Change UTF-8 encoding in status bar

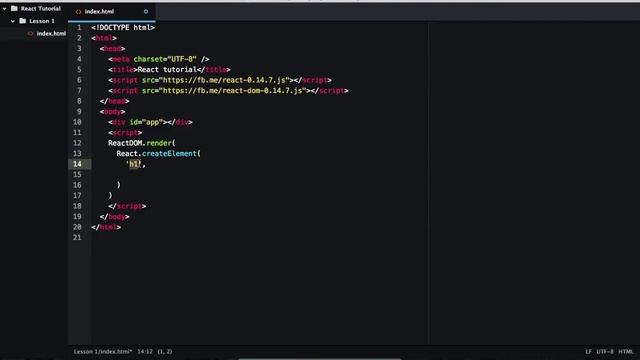click(x=605, y=351)
